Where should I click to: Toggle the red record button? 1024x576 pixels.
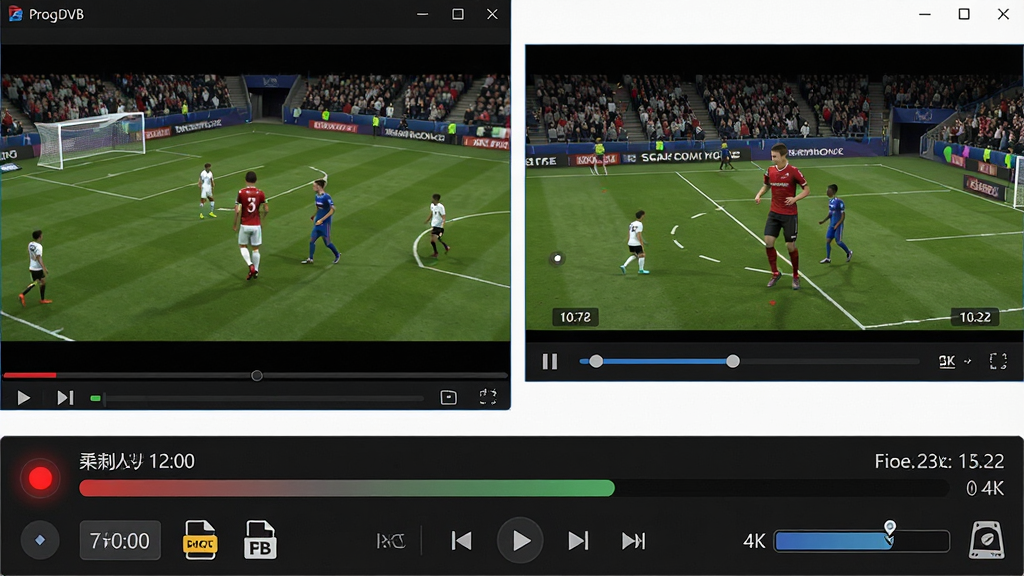pyautogui.click(x=40, y=478)
